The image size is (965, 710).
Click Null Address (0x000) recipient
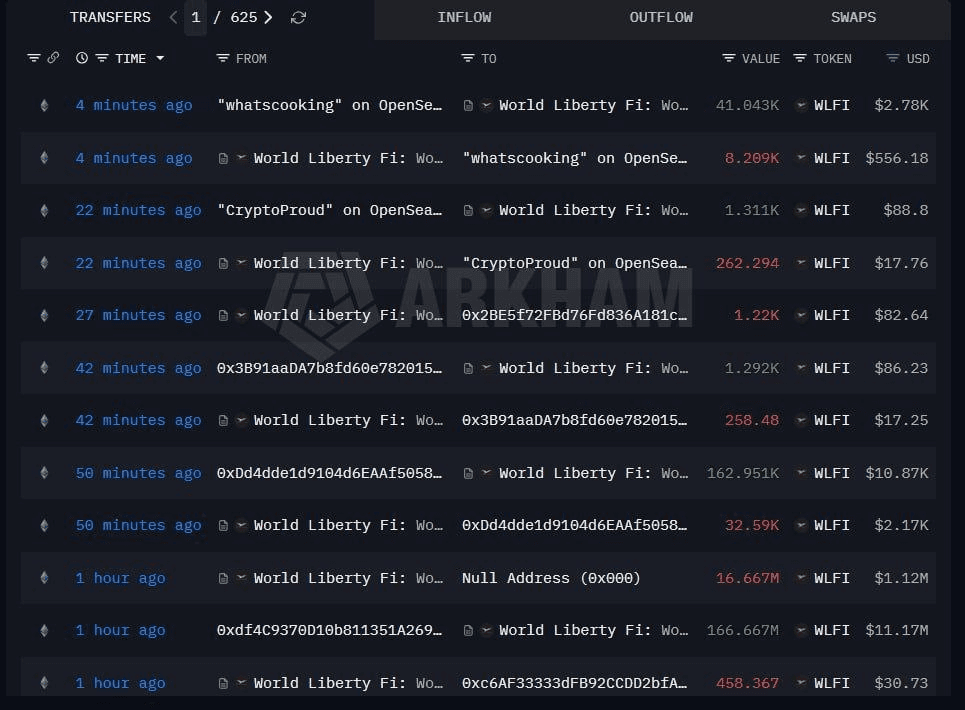tap(551, 578)
